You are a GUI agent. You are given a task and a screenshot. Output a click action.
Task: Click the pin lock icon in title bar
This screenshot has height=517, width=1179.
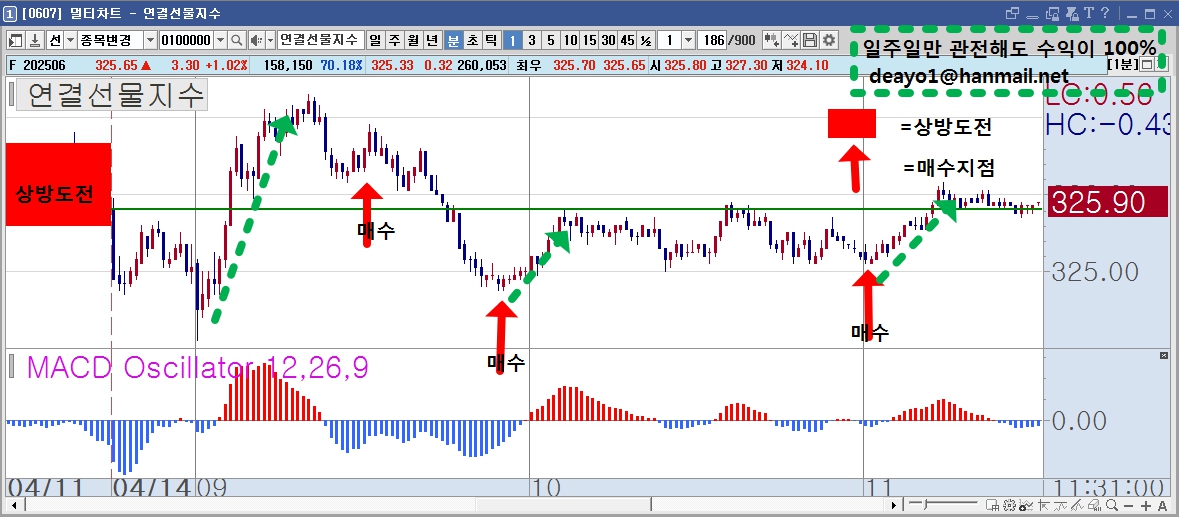[1072, 14]
